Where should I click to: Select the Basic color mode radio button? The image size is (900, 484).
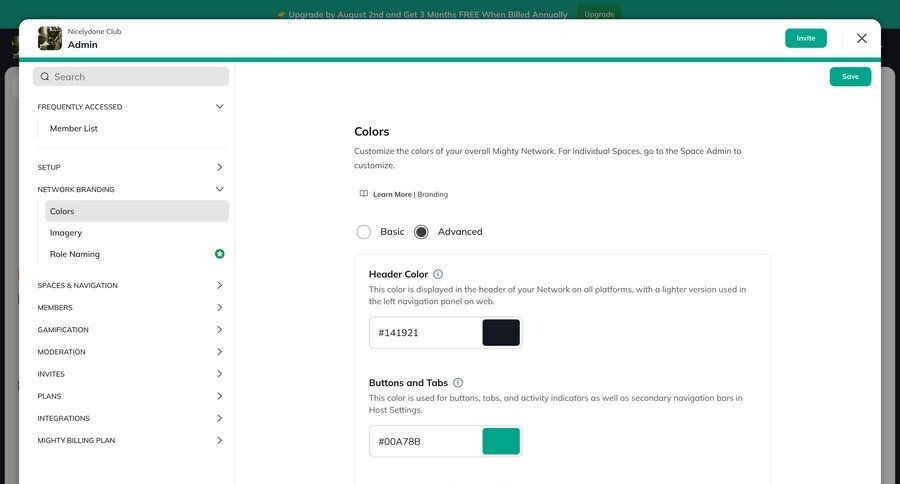[x=363, y=232]
